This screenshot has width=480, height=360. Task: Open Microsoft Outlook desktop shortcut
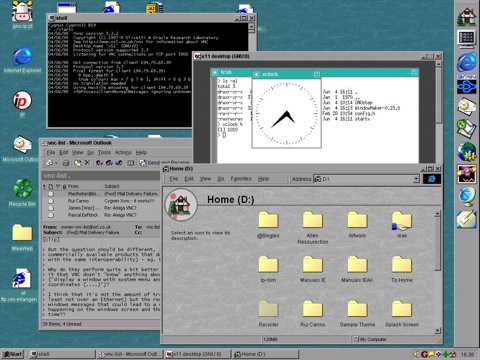pyautogui.click(x=22, y=148)
